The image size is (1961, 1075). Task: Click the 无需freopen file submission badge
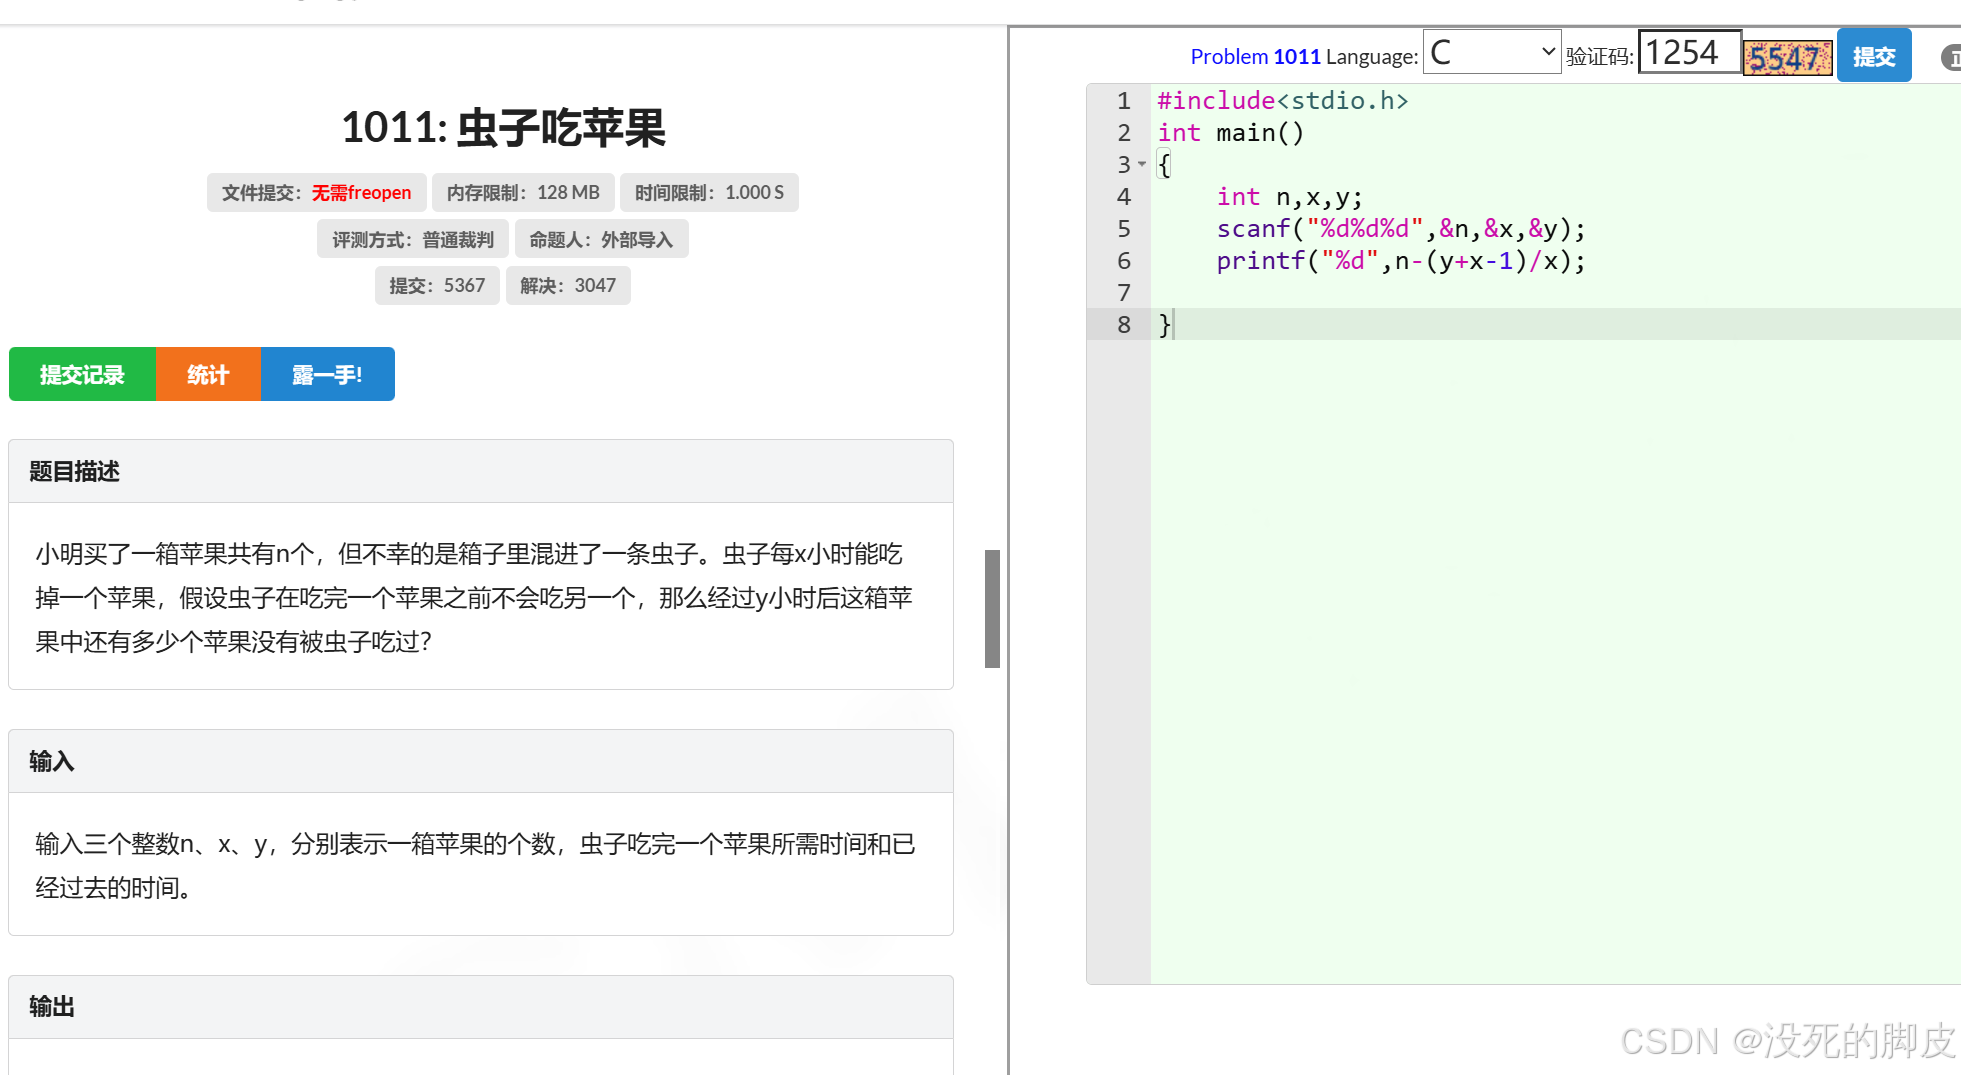point(316,192)
